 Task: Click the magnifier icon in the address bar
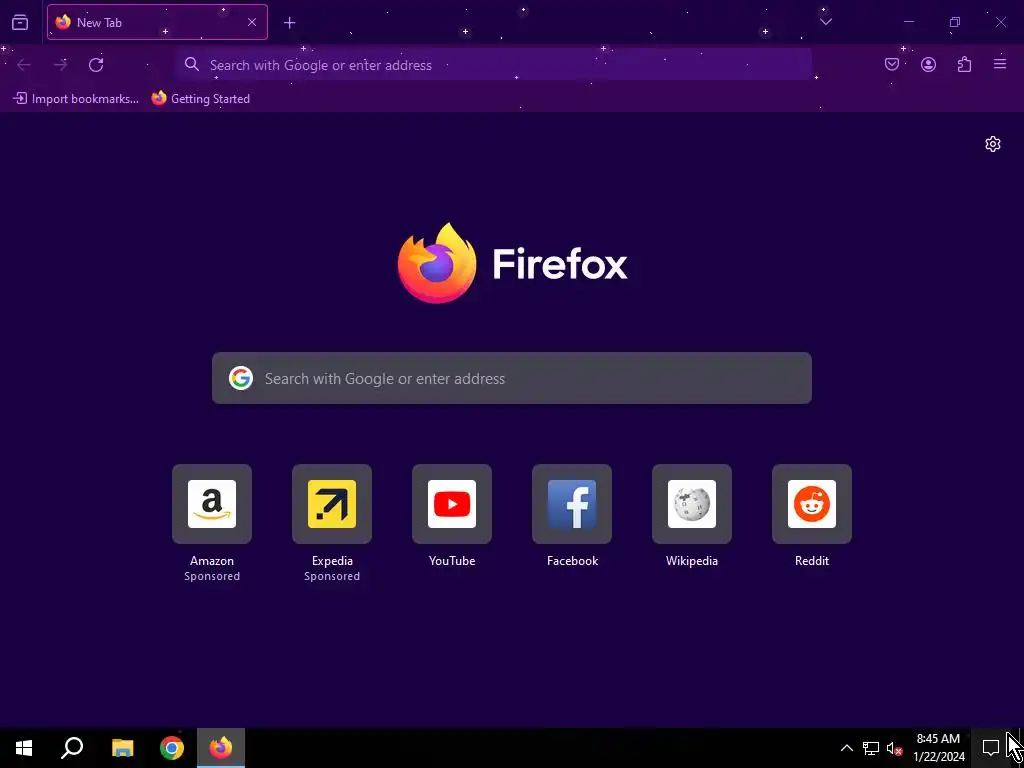(191, 64)
